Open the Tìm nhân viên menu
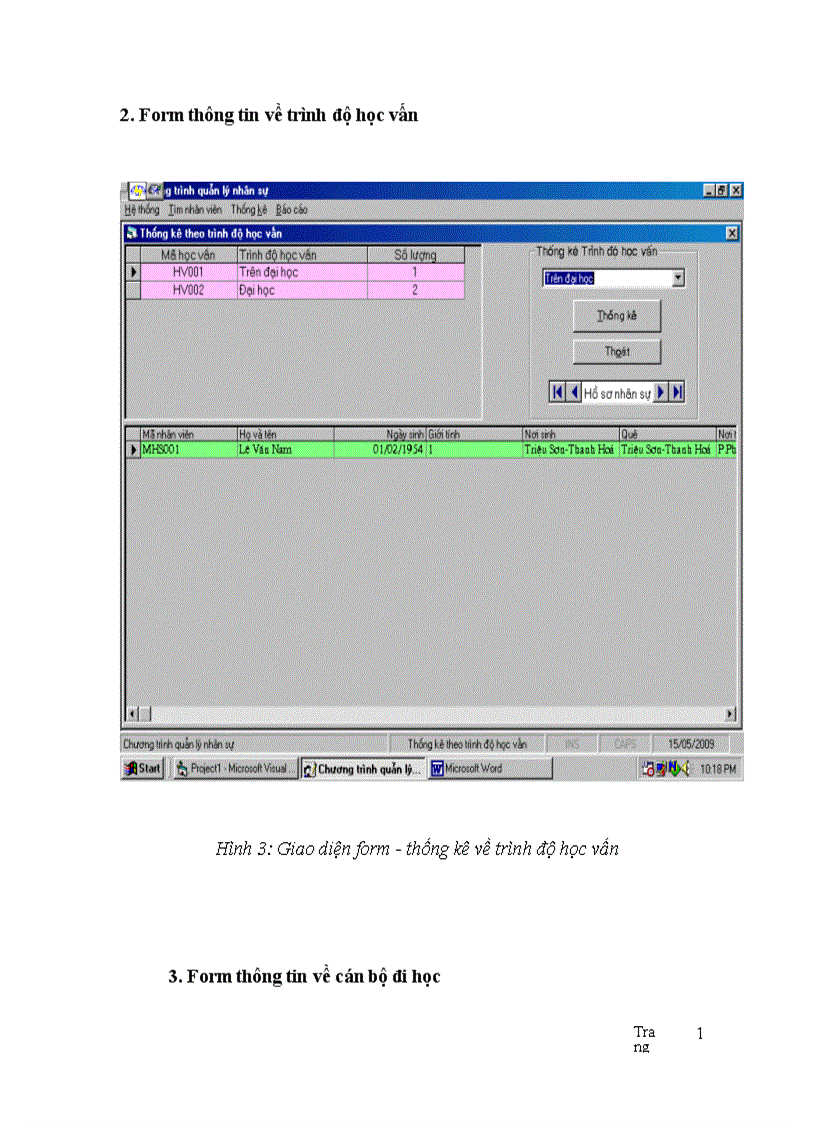The image size is (816, 1123). tap(195, 210)
